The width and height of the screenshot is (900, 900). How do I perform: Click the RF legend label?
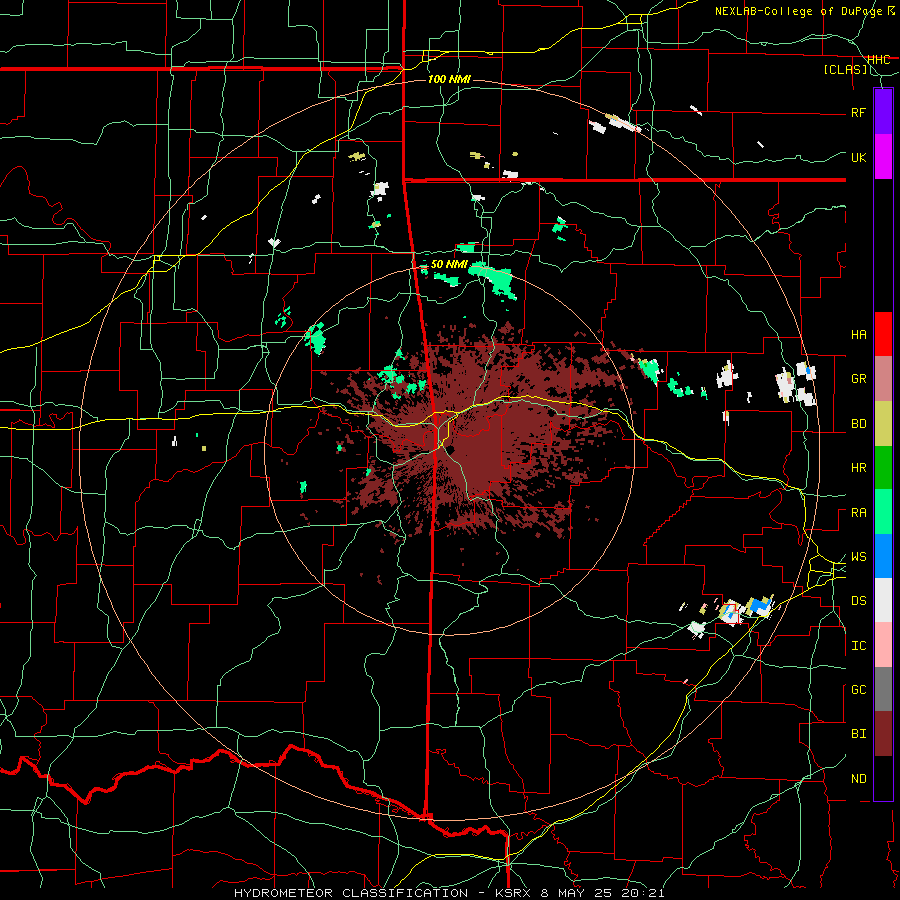(858, 113)
